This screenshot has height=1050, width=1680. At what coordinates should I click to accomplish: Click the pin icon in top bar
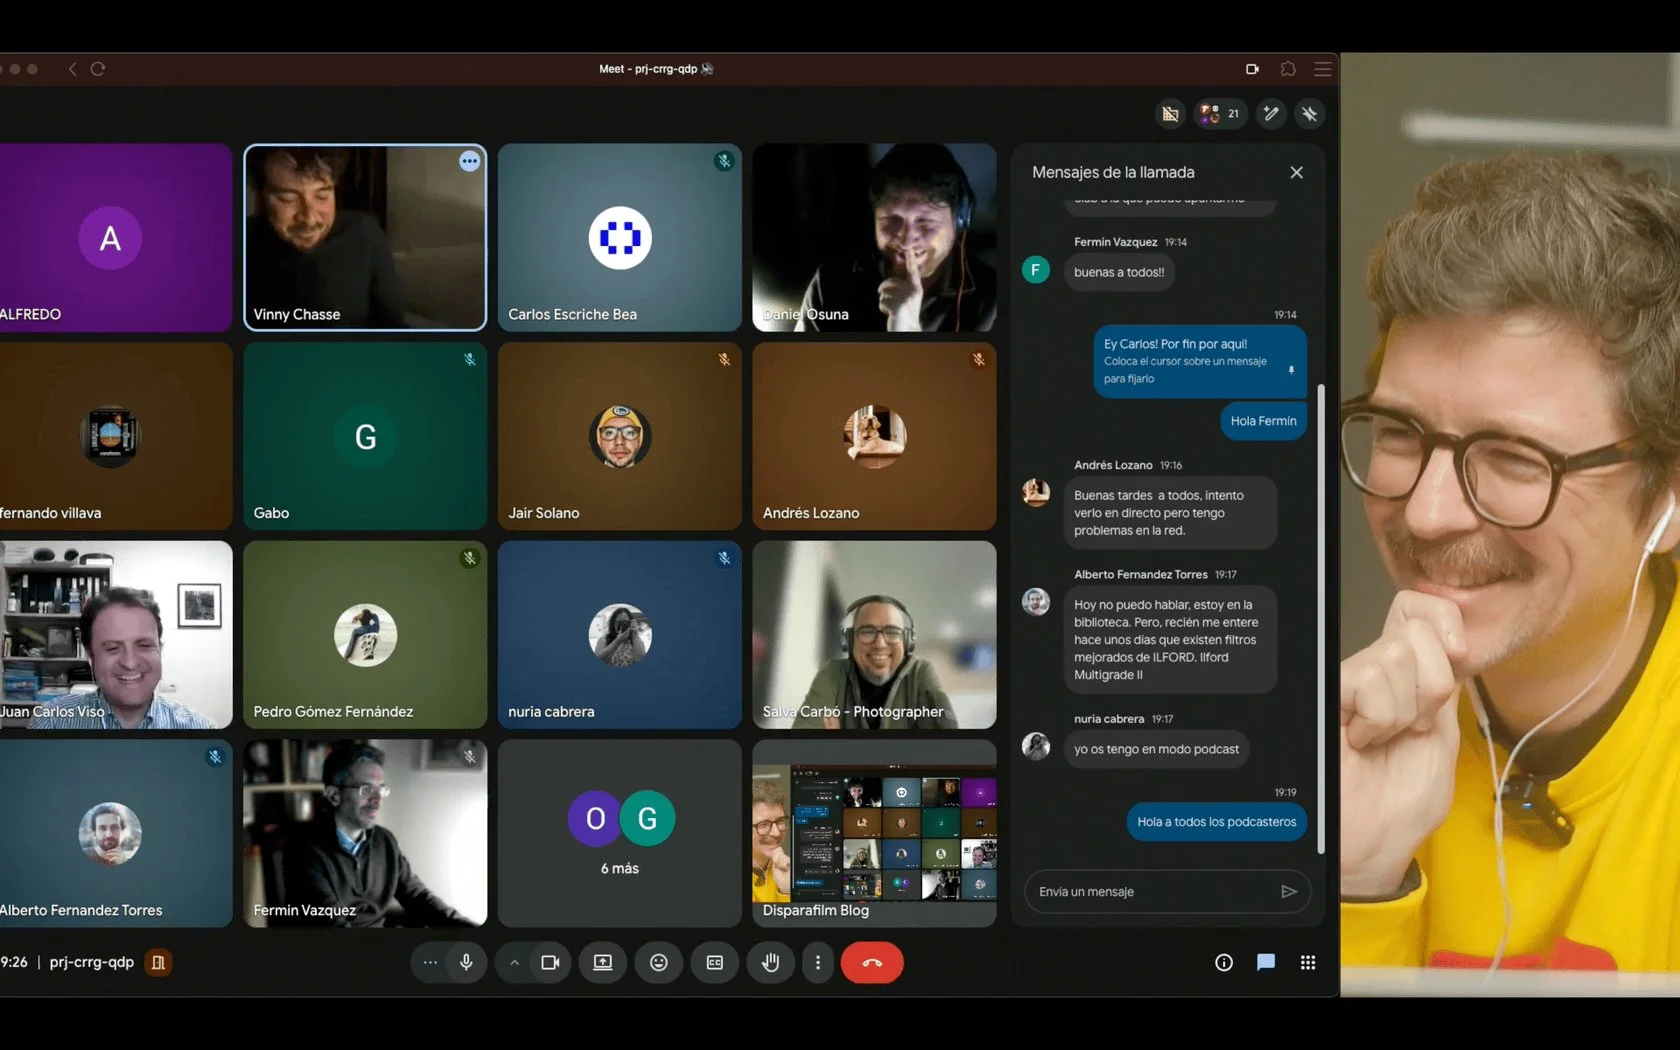click(1310, 114)
